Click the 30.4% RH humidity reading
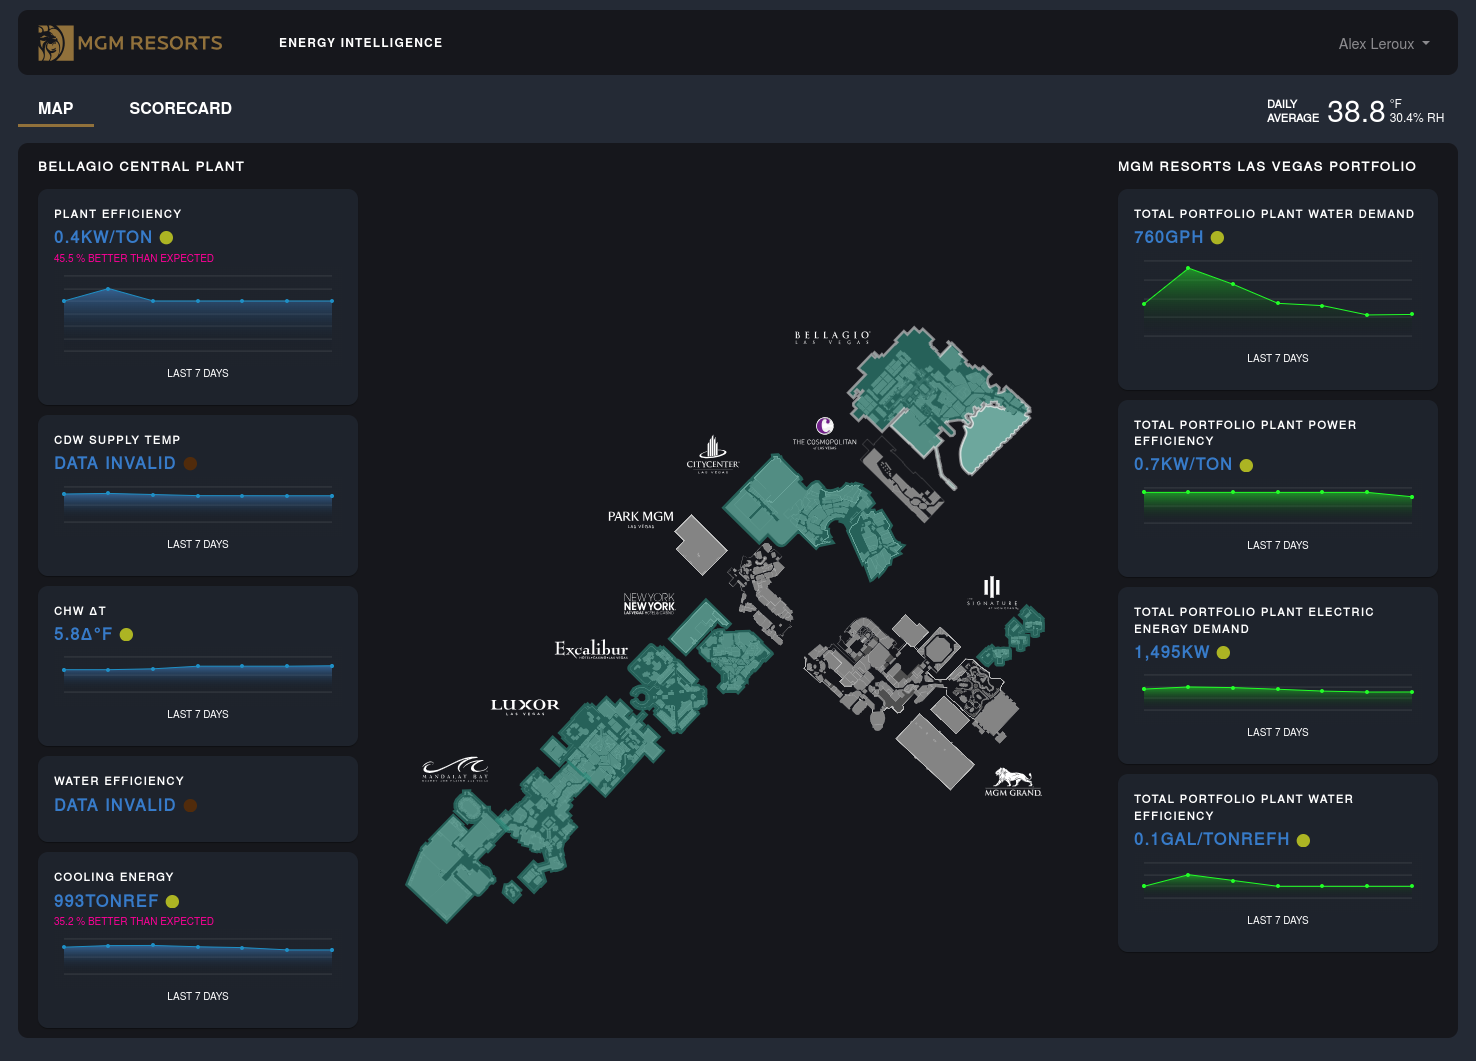The width and height of the screenshot is (1476, 1061). point(1416,118)
